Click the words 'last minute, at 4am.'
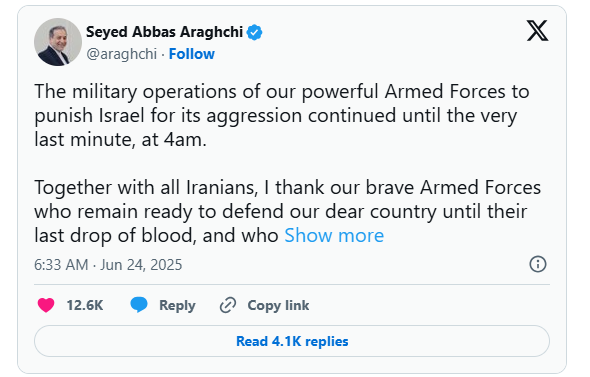 [x=120, y=140]
